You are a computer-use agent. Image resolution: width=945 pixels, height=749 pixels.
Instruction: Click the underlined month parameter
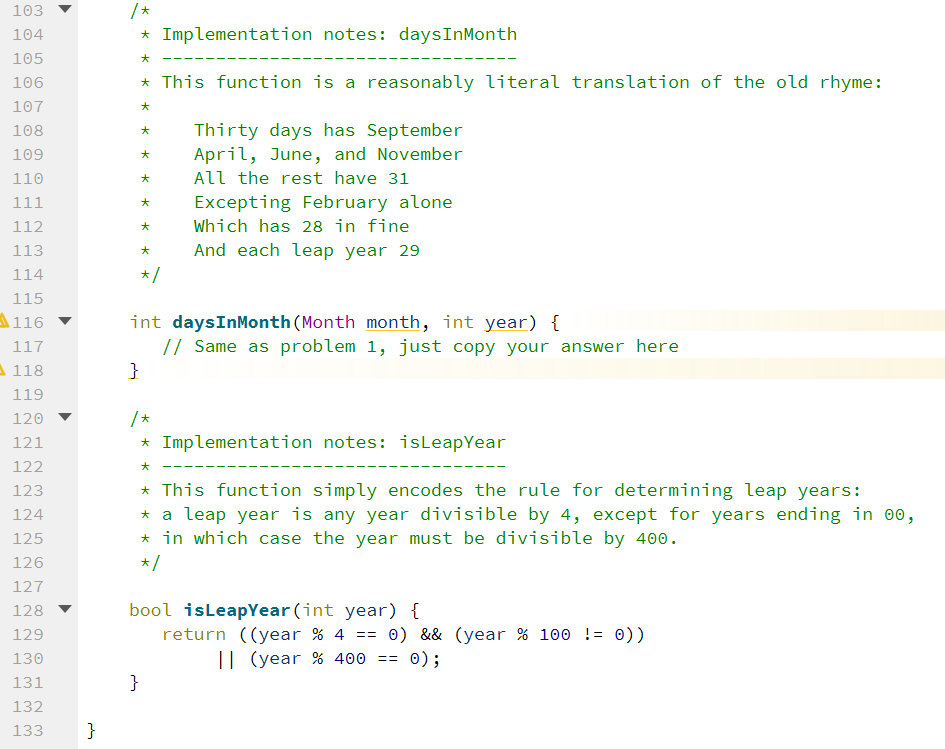[393, 322]
